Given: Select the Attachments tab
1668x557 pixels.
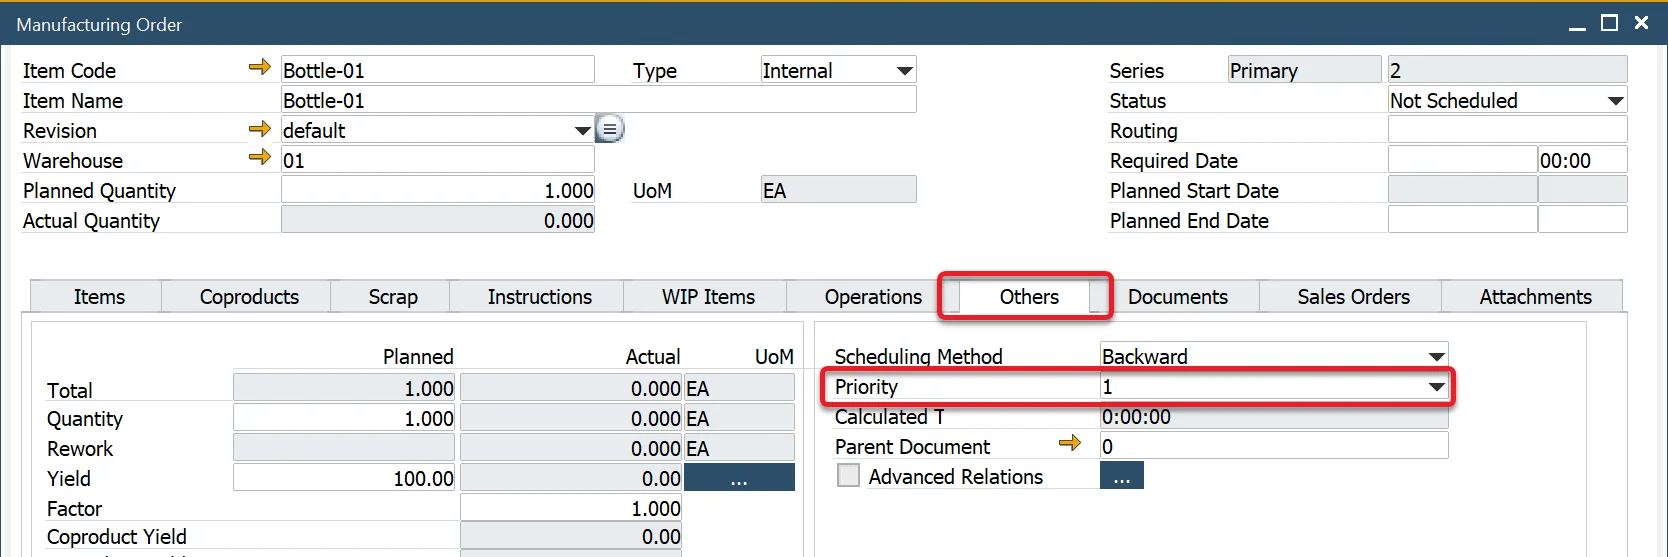Looking at the screenshot, I should 1535,297.
